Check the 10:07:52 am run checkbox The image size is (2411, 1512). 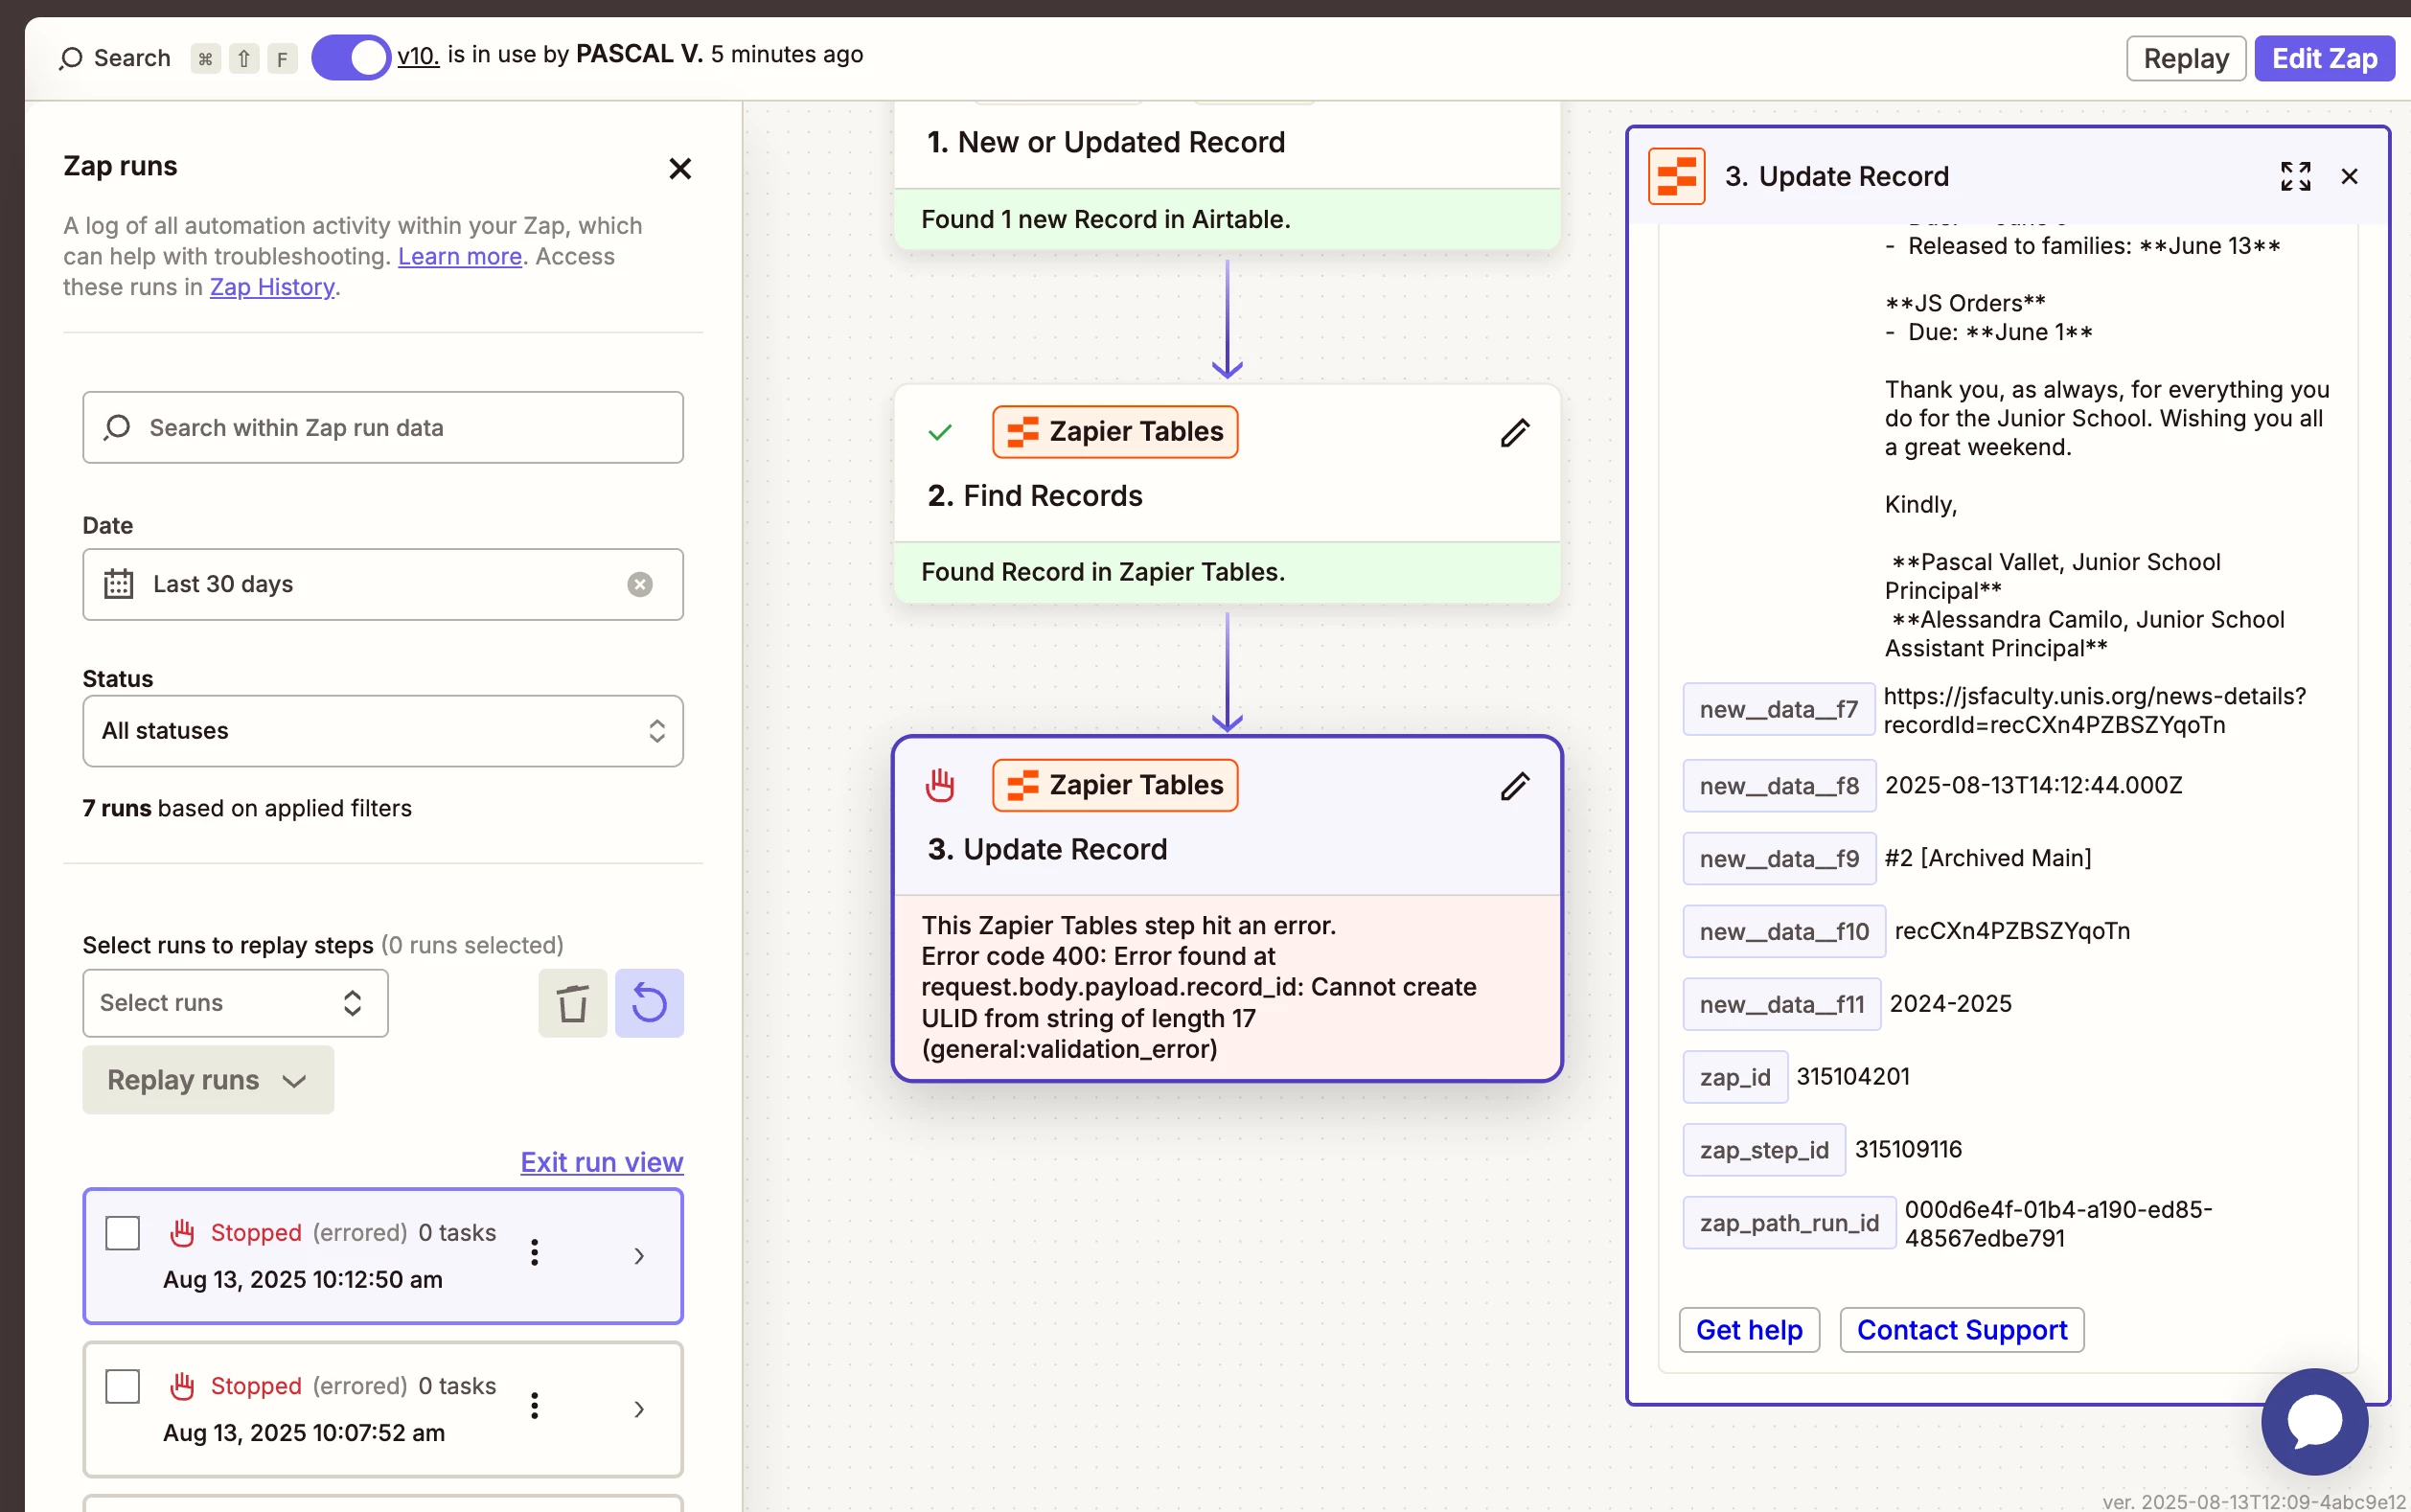[x=122, y=1386]
